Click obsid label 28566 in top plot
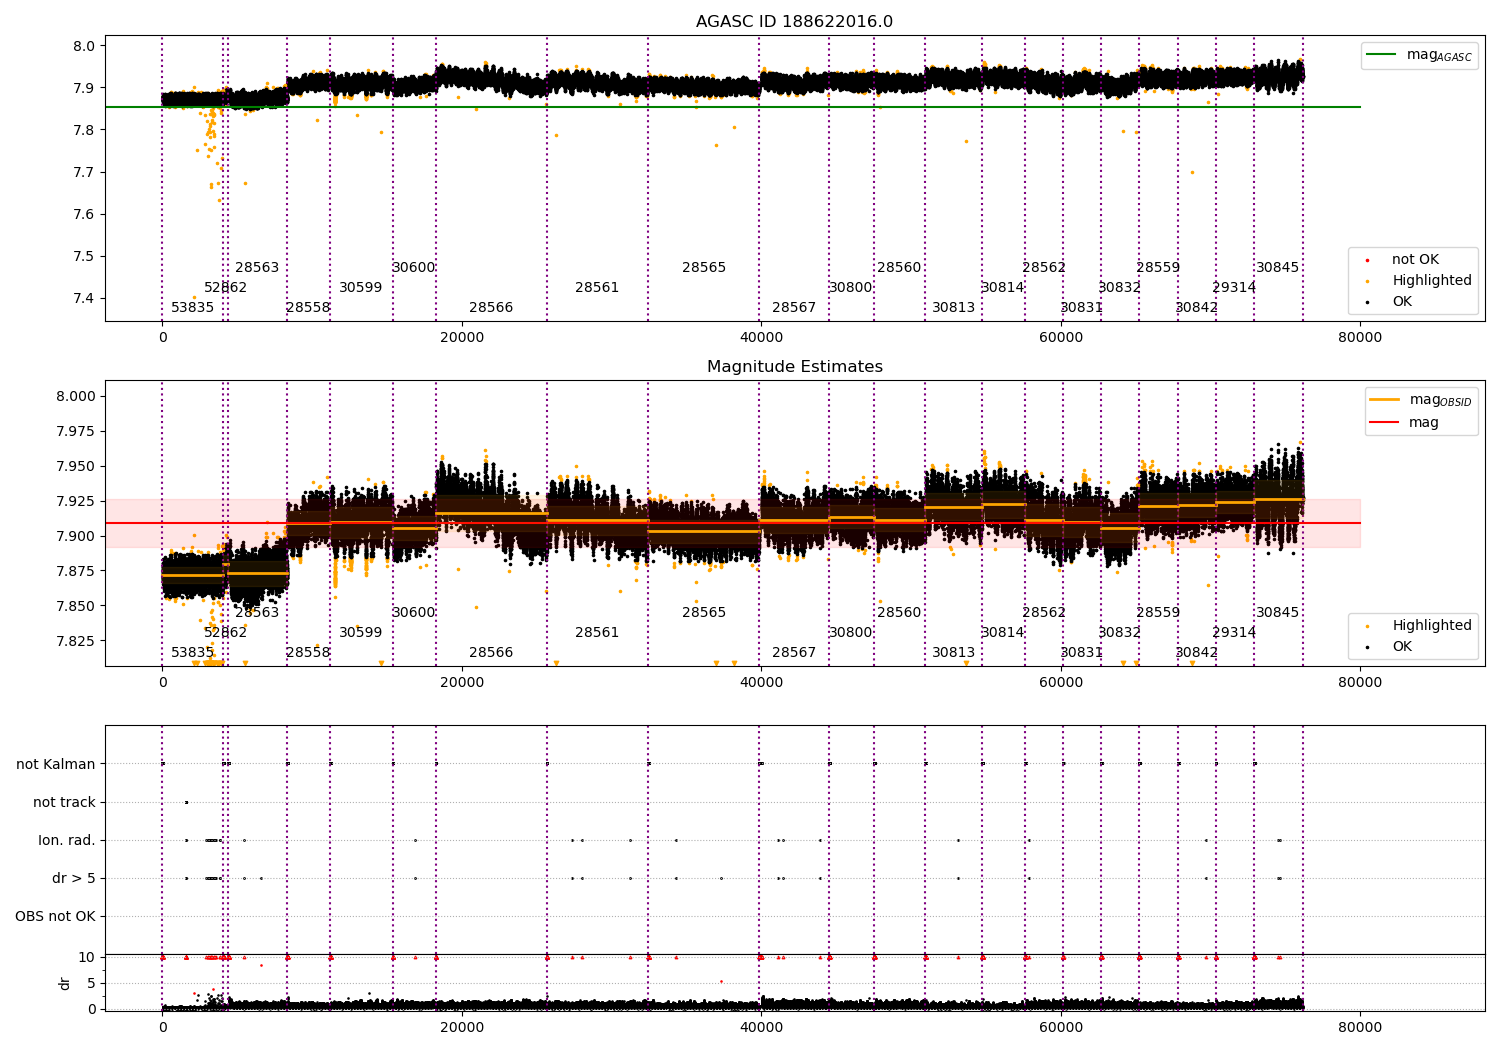Screen dimensions: 1500x1050 (x=491, y=308)
